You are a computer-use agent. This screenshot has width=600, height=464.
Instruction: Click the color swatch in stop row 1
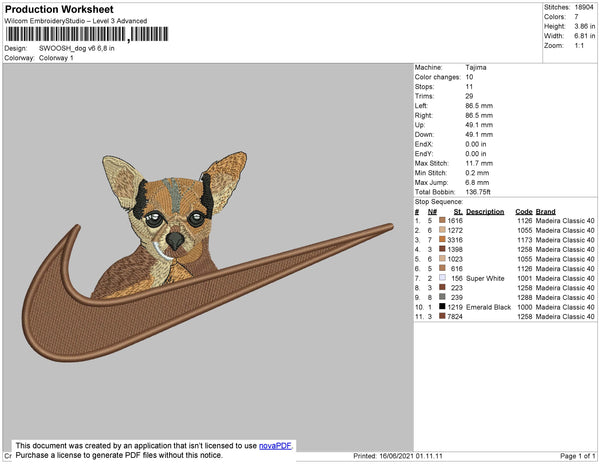[x=442, y=220]
